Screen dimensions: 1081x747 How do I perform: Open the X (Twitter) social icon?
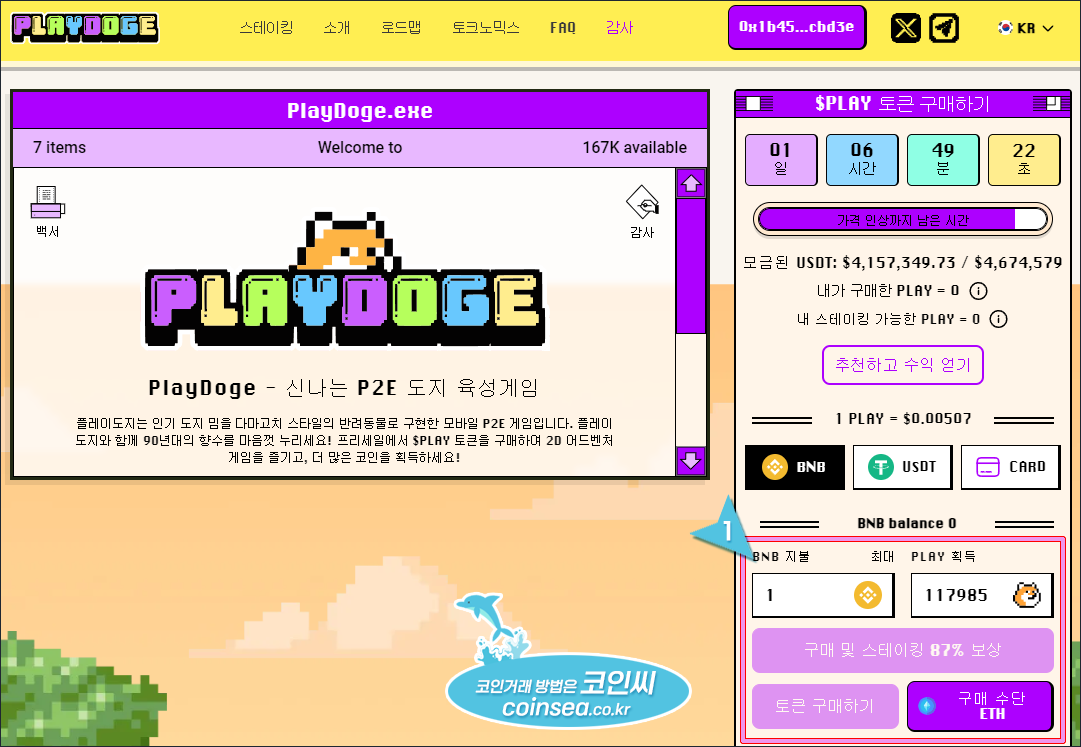(905, 28)
